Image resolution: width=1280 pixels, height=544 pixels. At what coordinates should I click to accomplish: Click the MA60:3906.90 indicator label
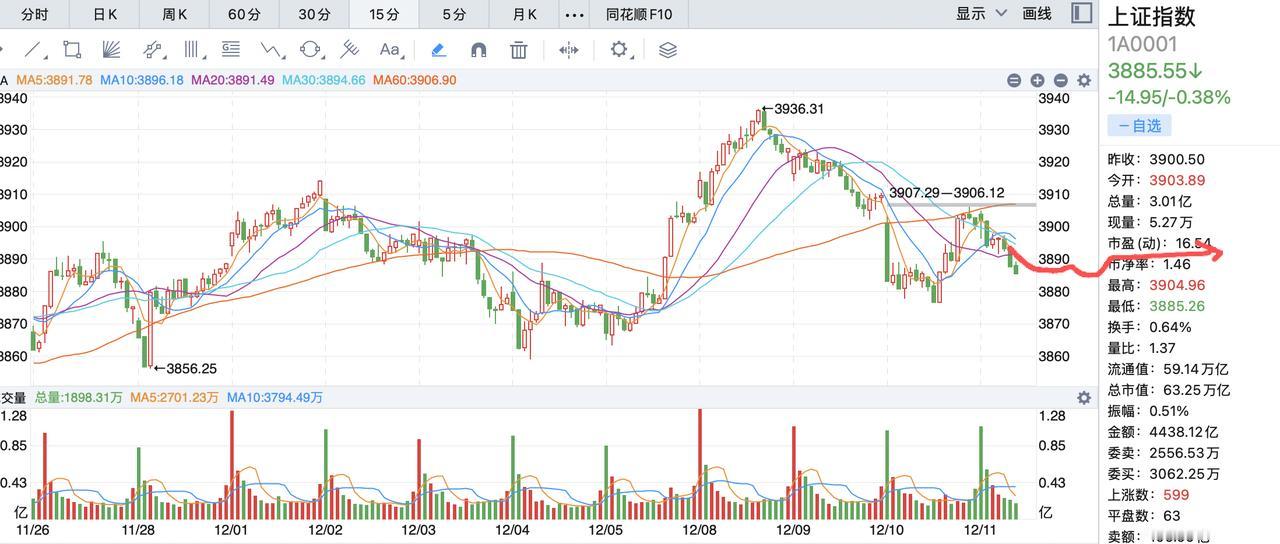point(414,80)
